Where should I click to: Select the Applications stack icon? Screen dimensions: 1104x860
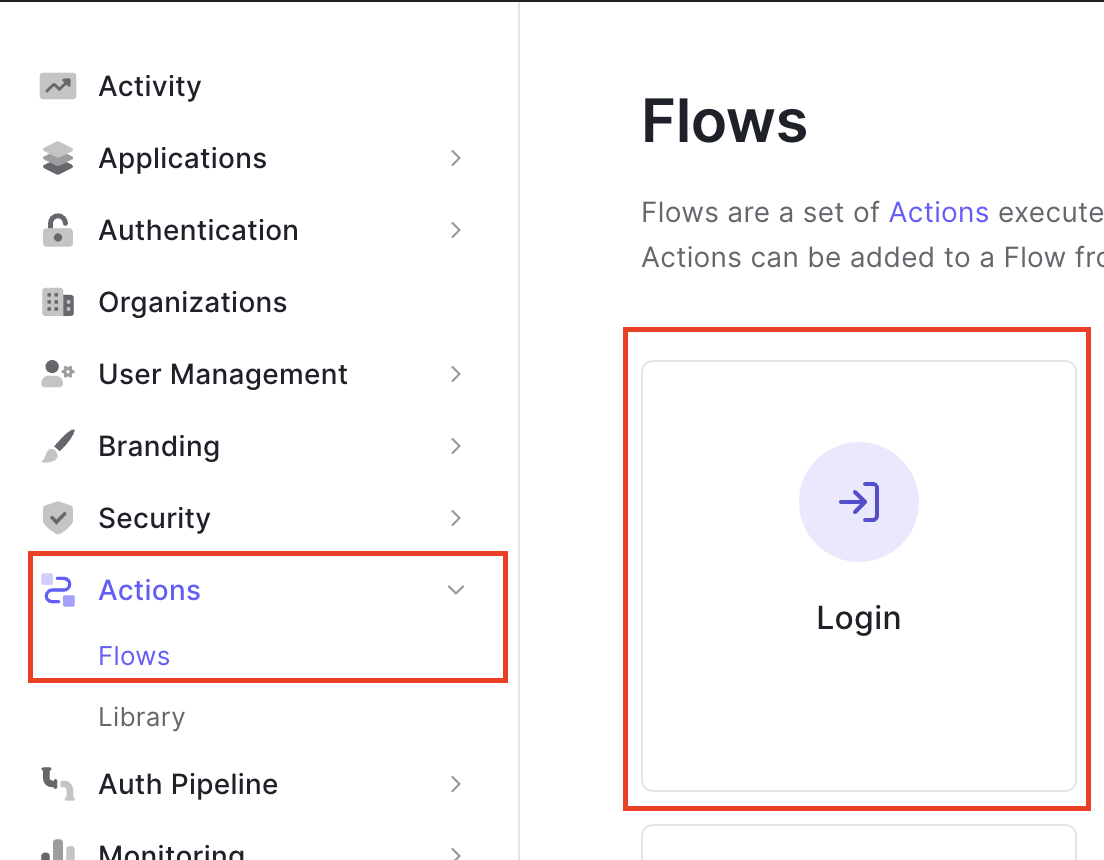point(57,158)
